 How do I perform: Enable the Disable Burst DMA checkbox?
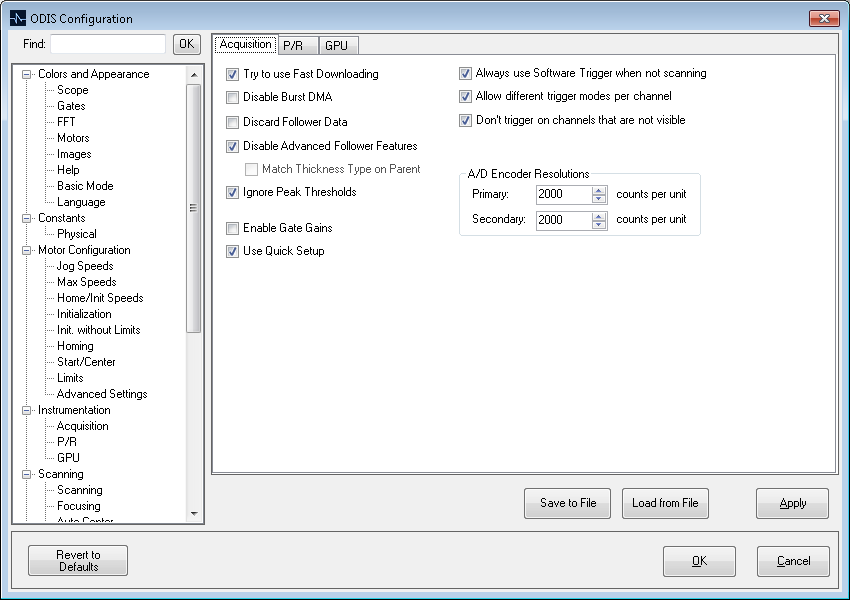coord(233,98)
